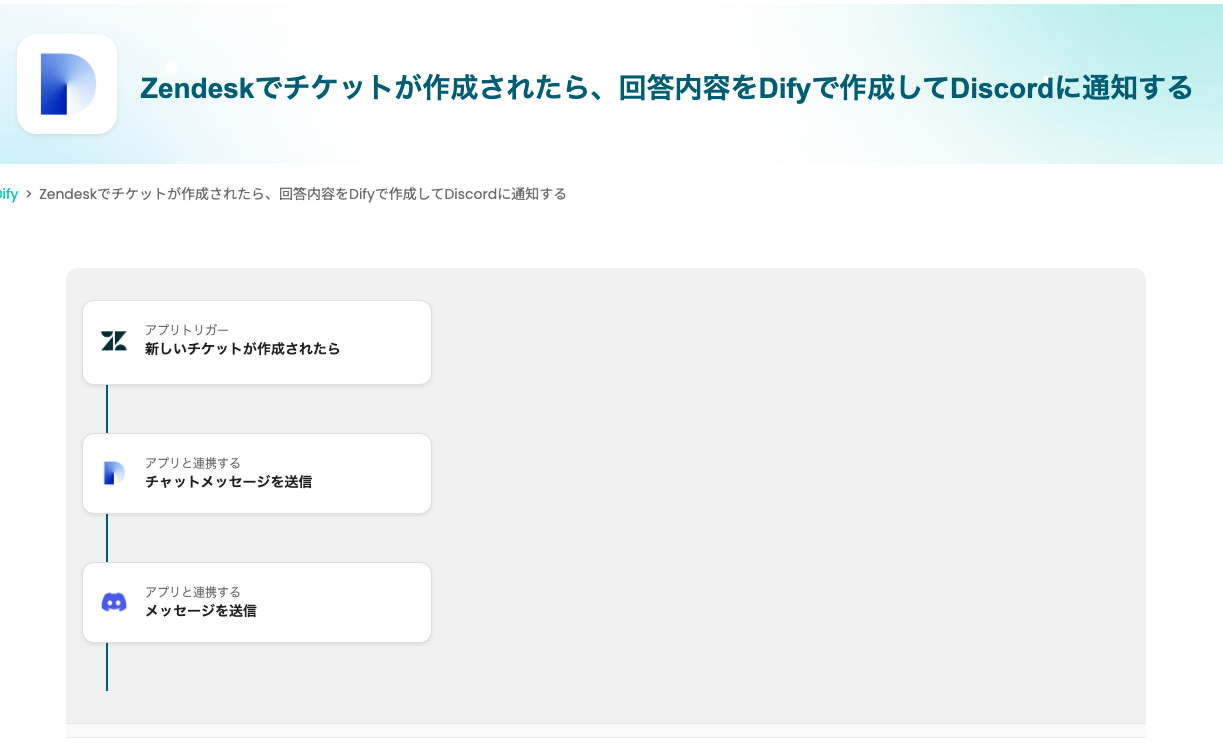Click the Discord icon in the send message card
Screen dimensions: 1223x747
114,602
